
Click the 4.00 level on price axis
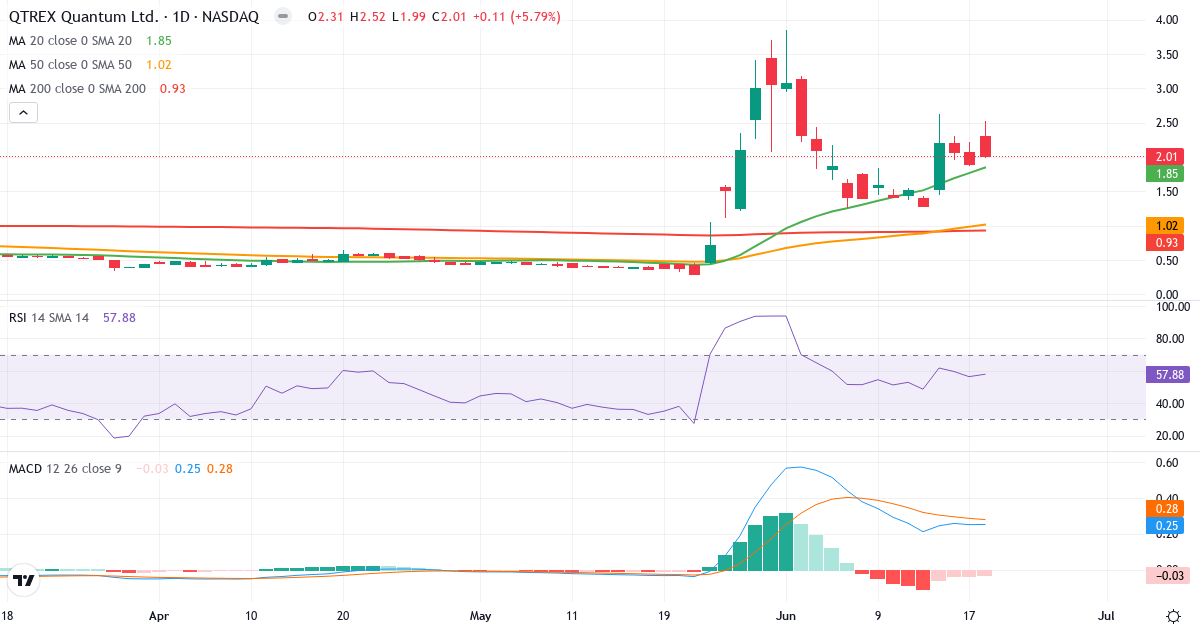click(1169, 20)
